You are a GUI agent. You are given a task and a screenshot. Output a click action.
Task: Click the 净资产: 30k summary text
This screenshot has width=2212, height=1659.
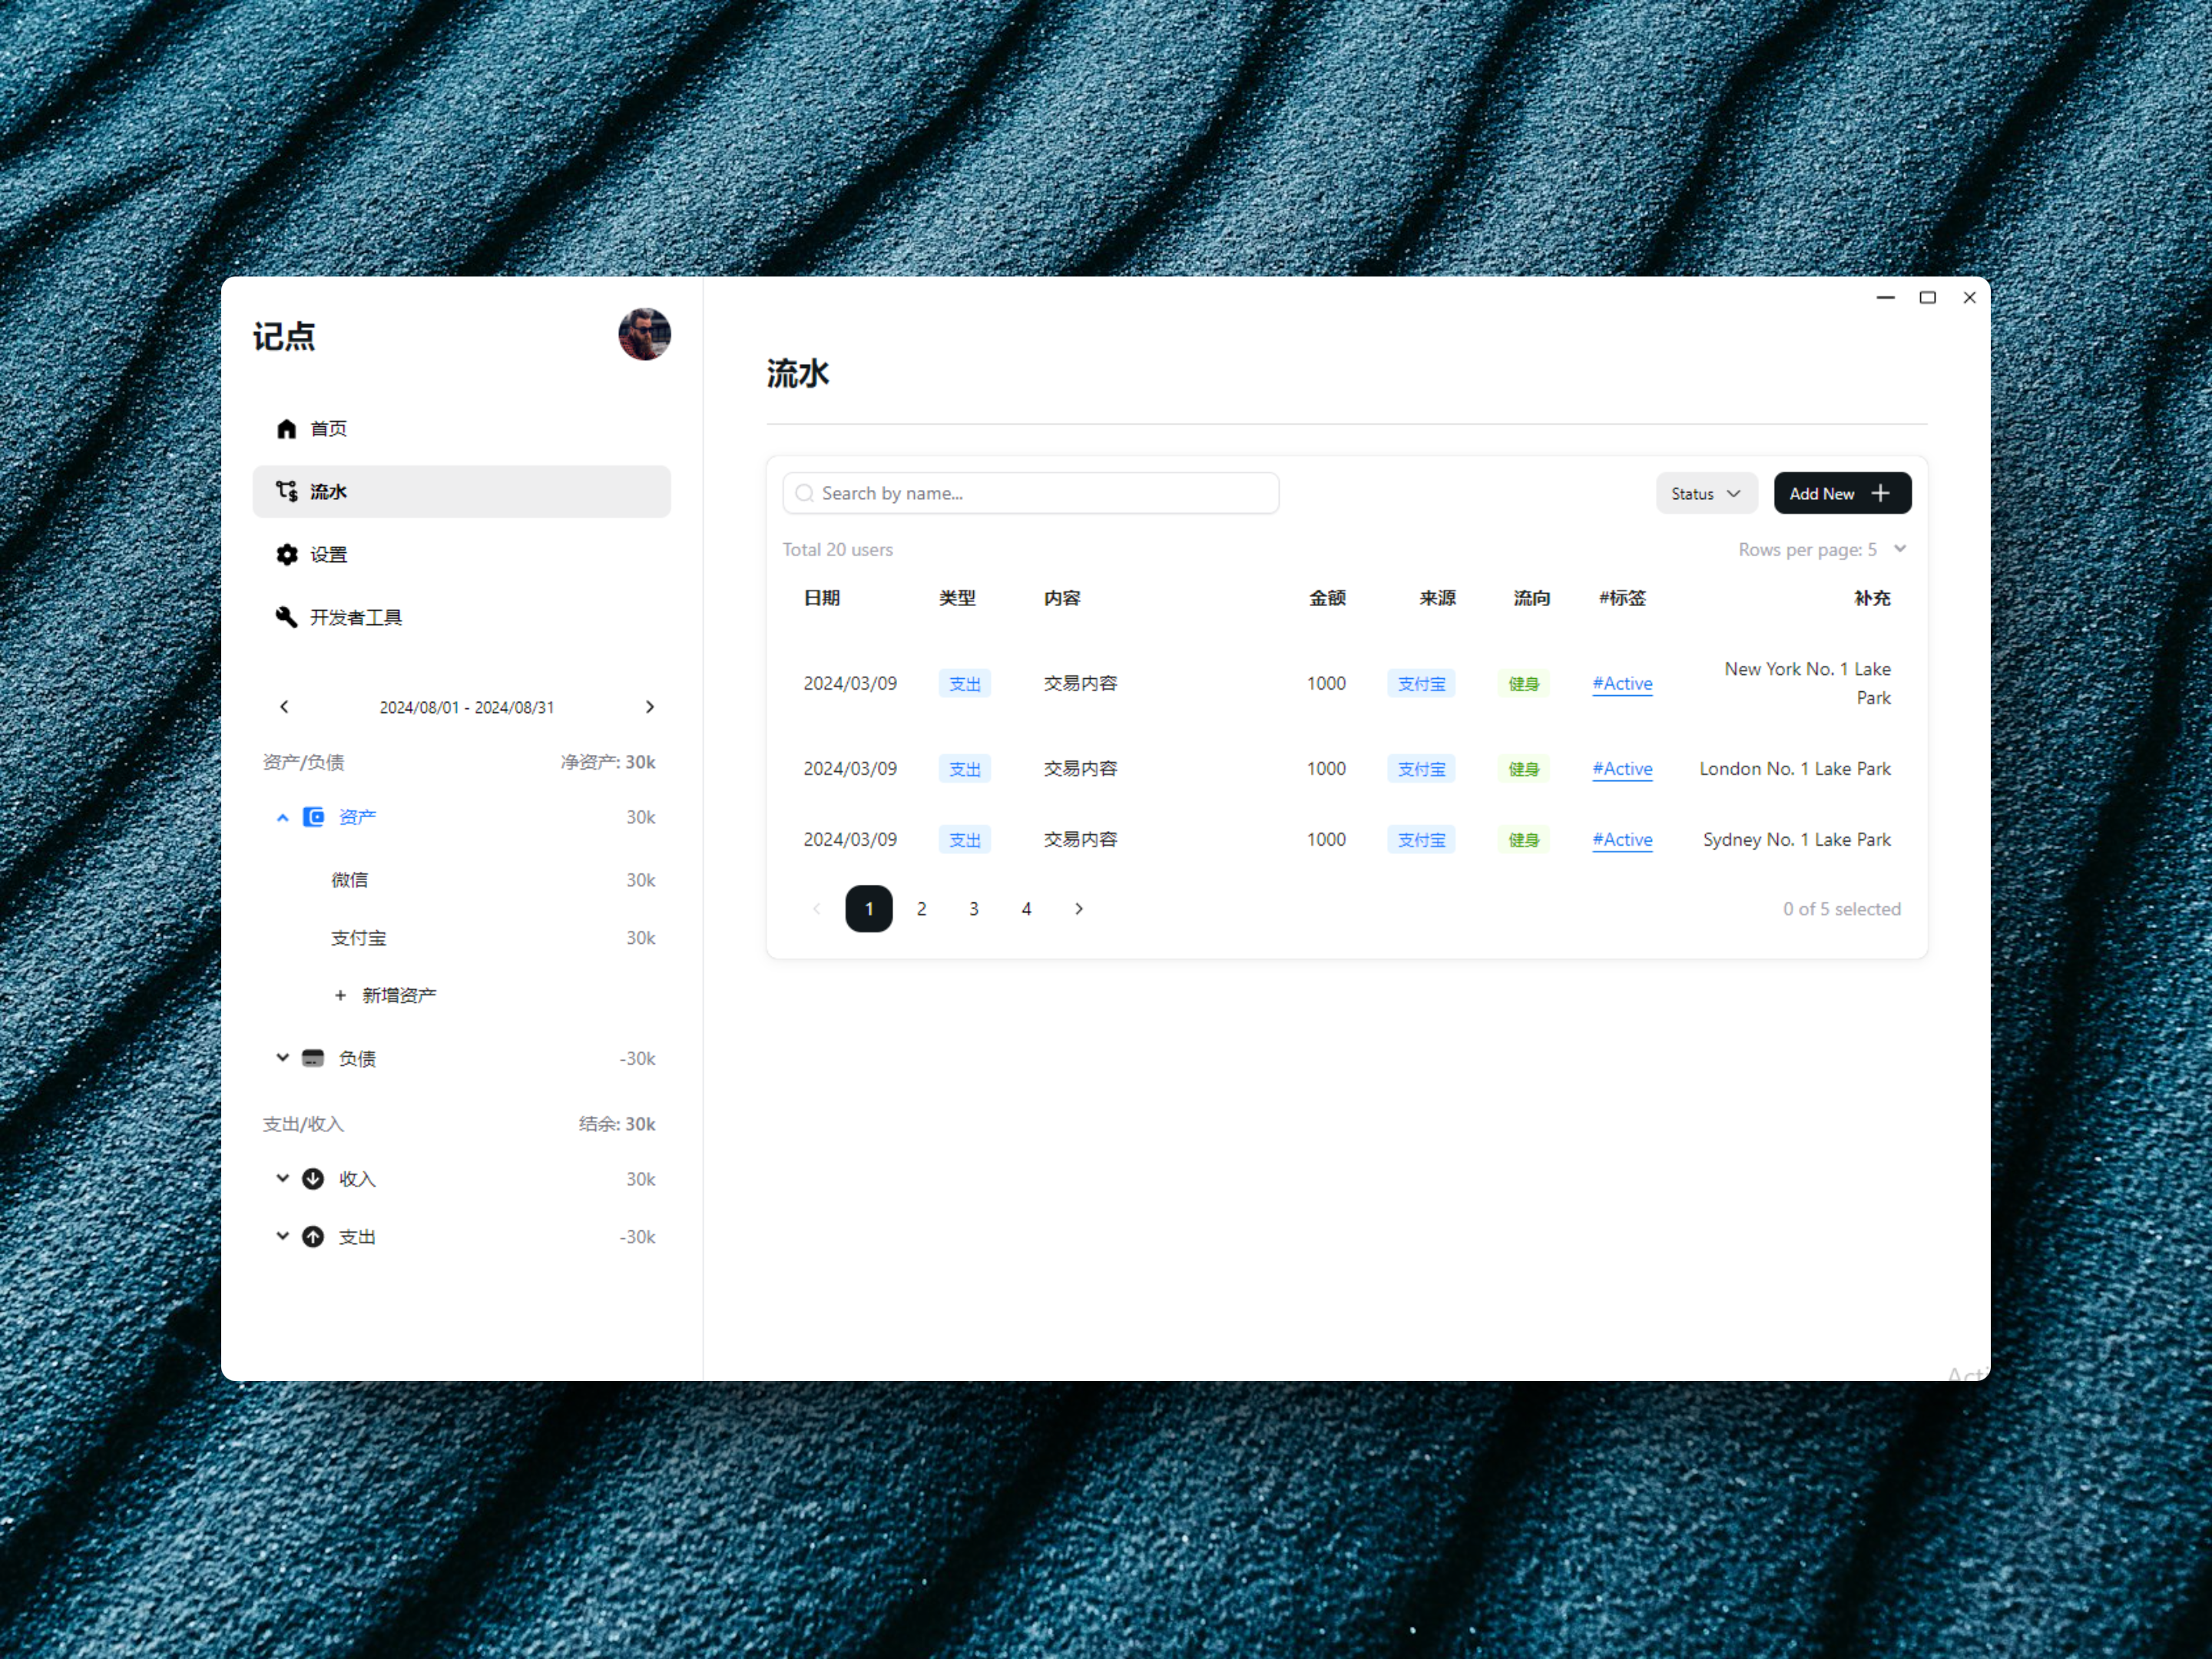point(608,762)
